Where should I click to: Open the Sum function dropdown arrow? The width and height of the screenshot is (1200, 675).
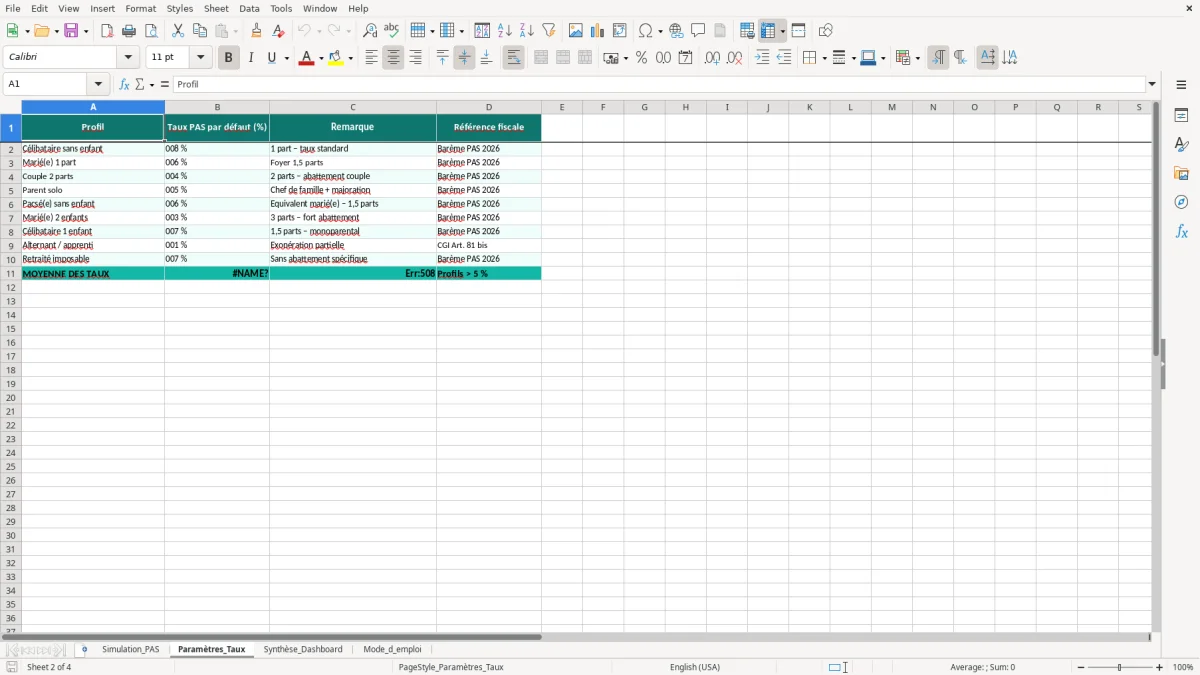click(x=152, y=84)
